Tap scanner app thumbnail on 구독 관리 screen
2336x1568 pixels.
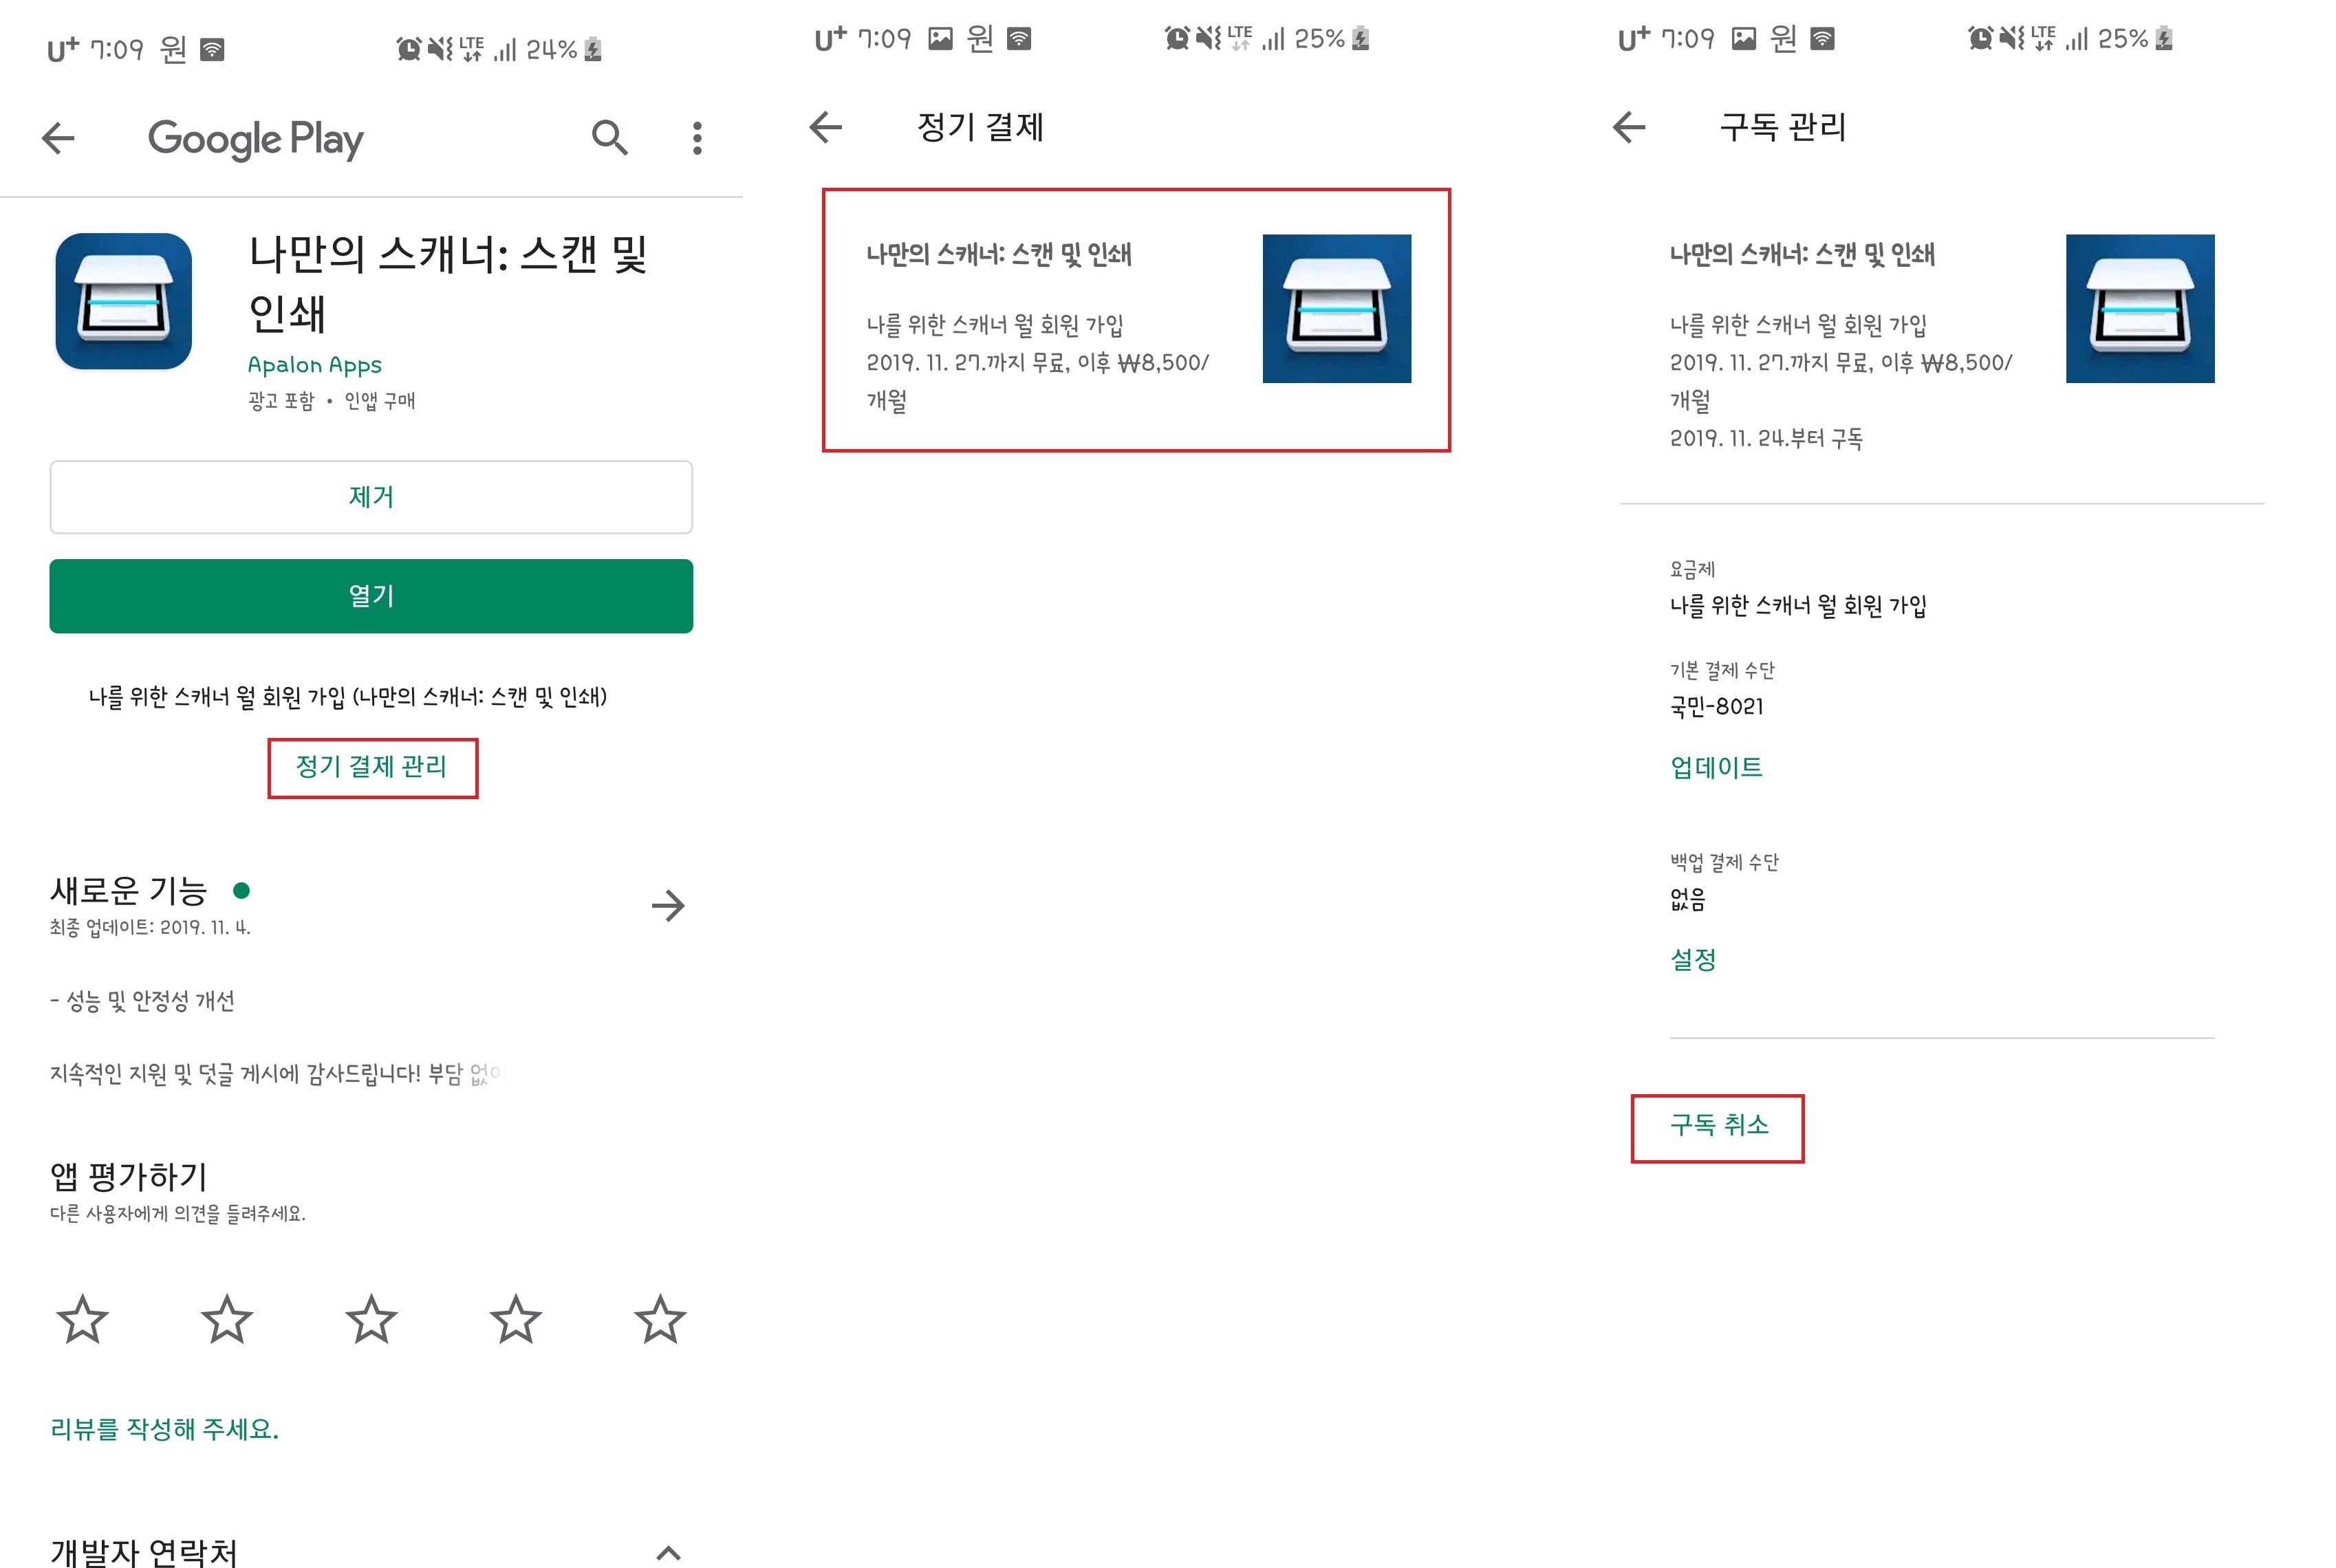pos(2139,308)
